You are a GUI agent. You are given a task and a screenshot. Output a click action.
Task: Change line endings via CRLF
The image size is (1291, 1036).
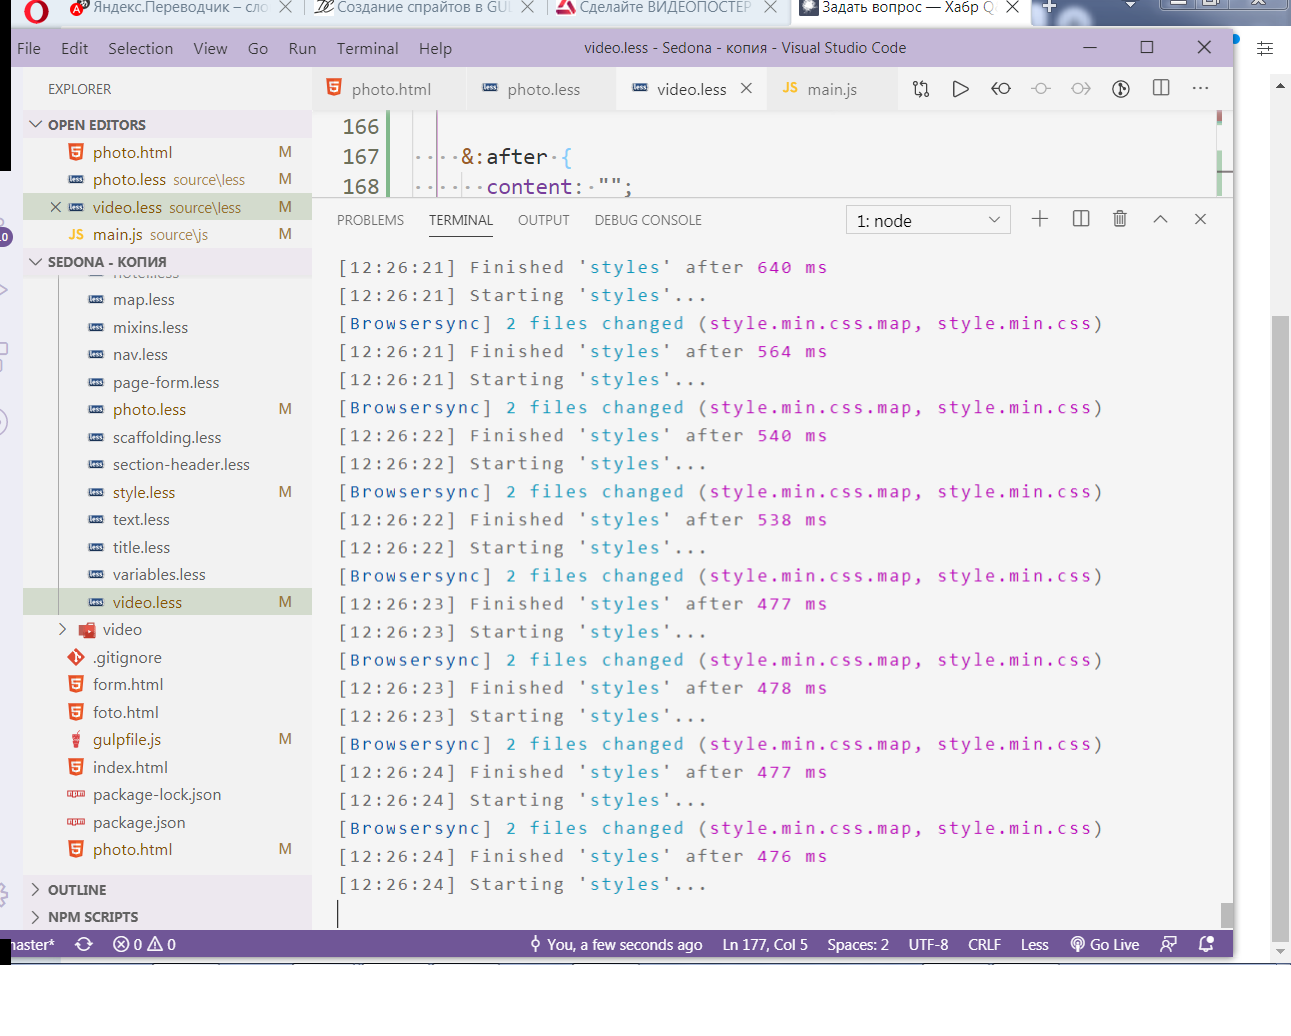(984, 944)
